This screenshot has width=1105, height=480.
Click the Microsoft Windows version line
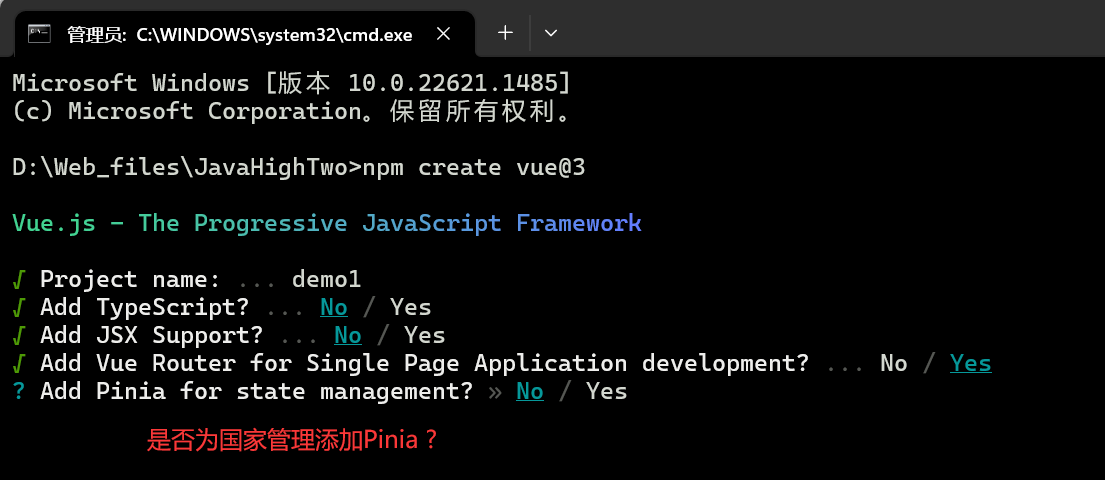click(291, 84)
